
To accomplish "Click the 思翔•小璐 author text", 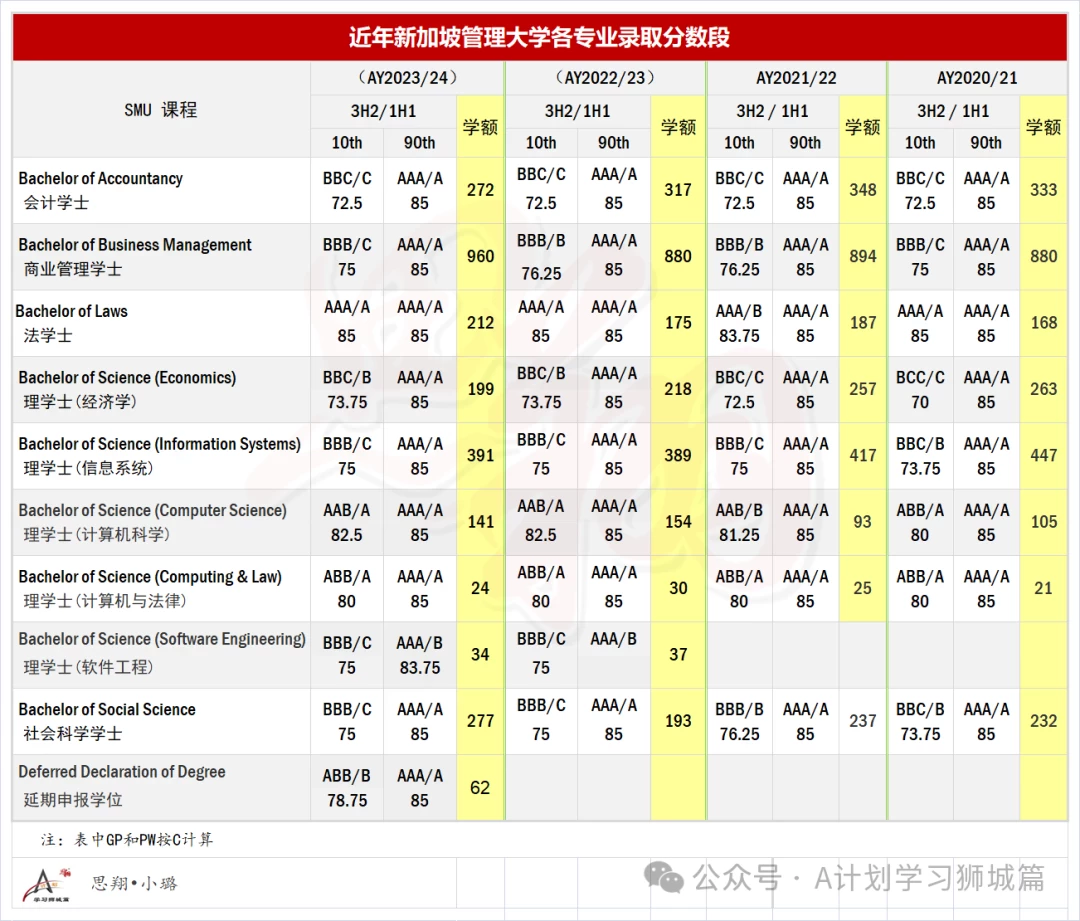I will click(x=134, y=883).
